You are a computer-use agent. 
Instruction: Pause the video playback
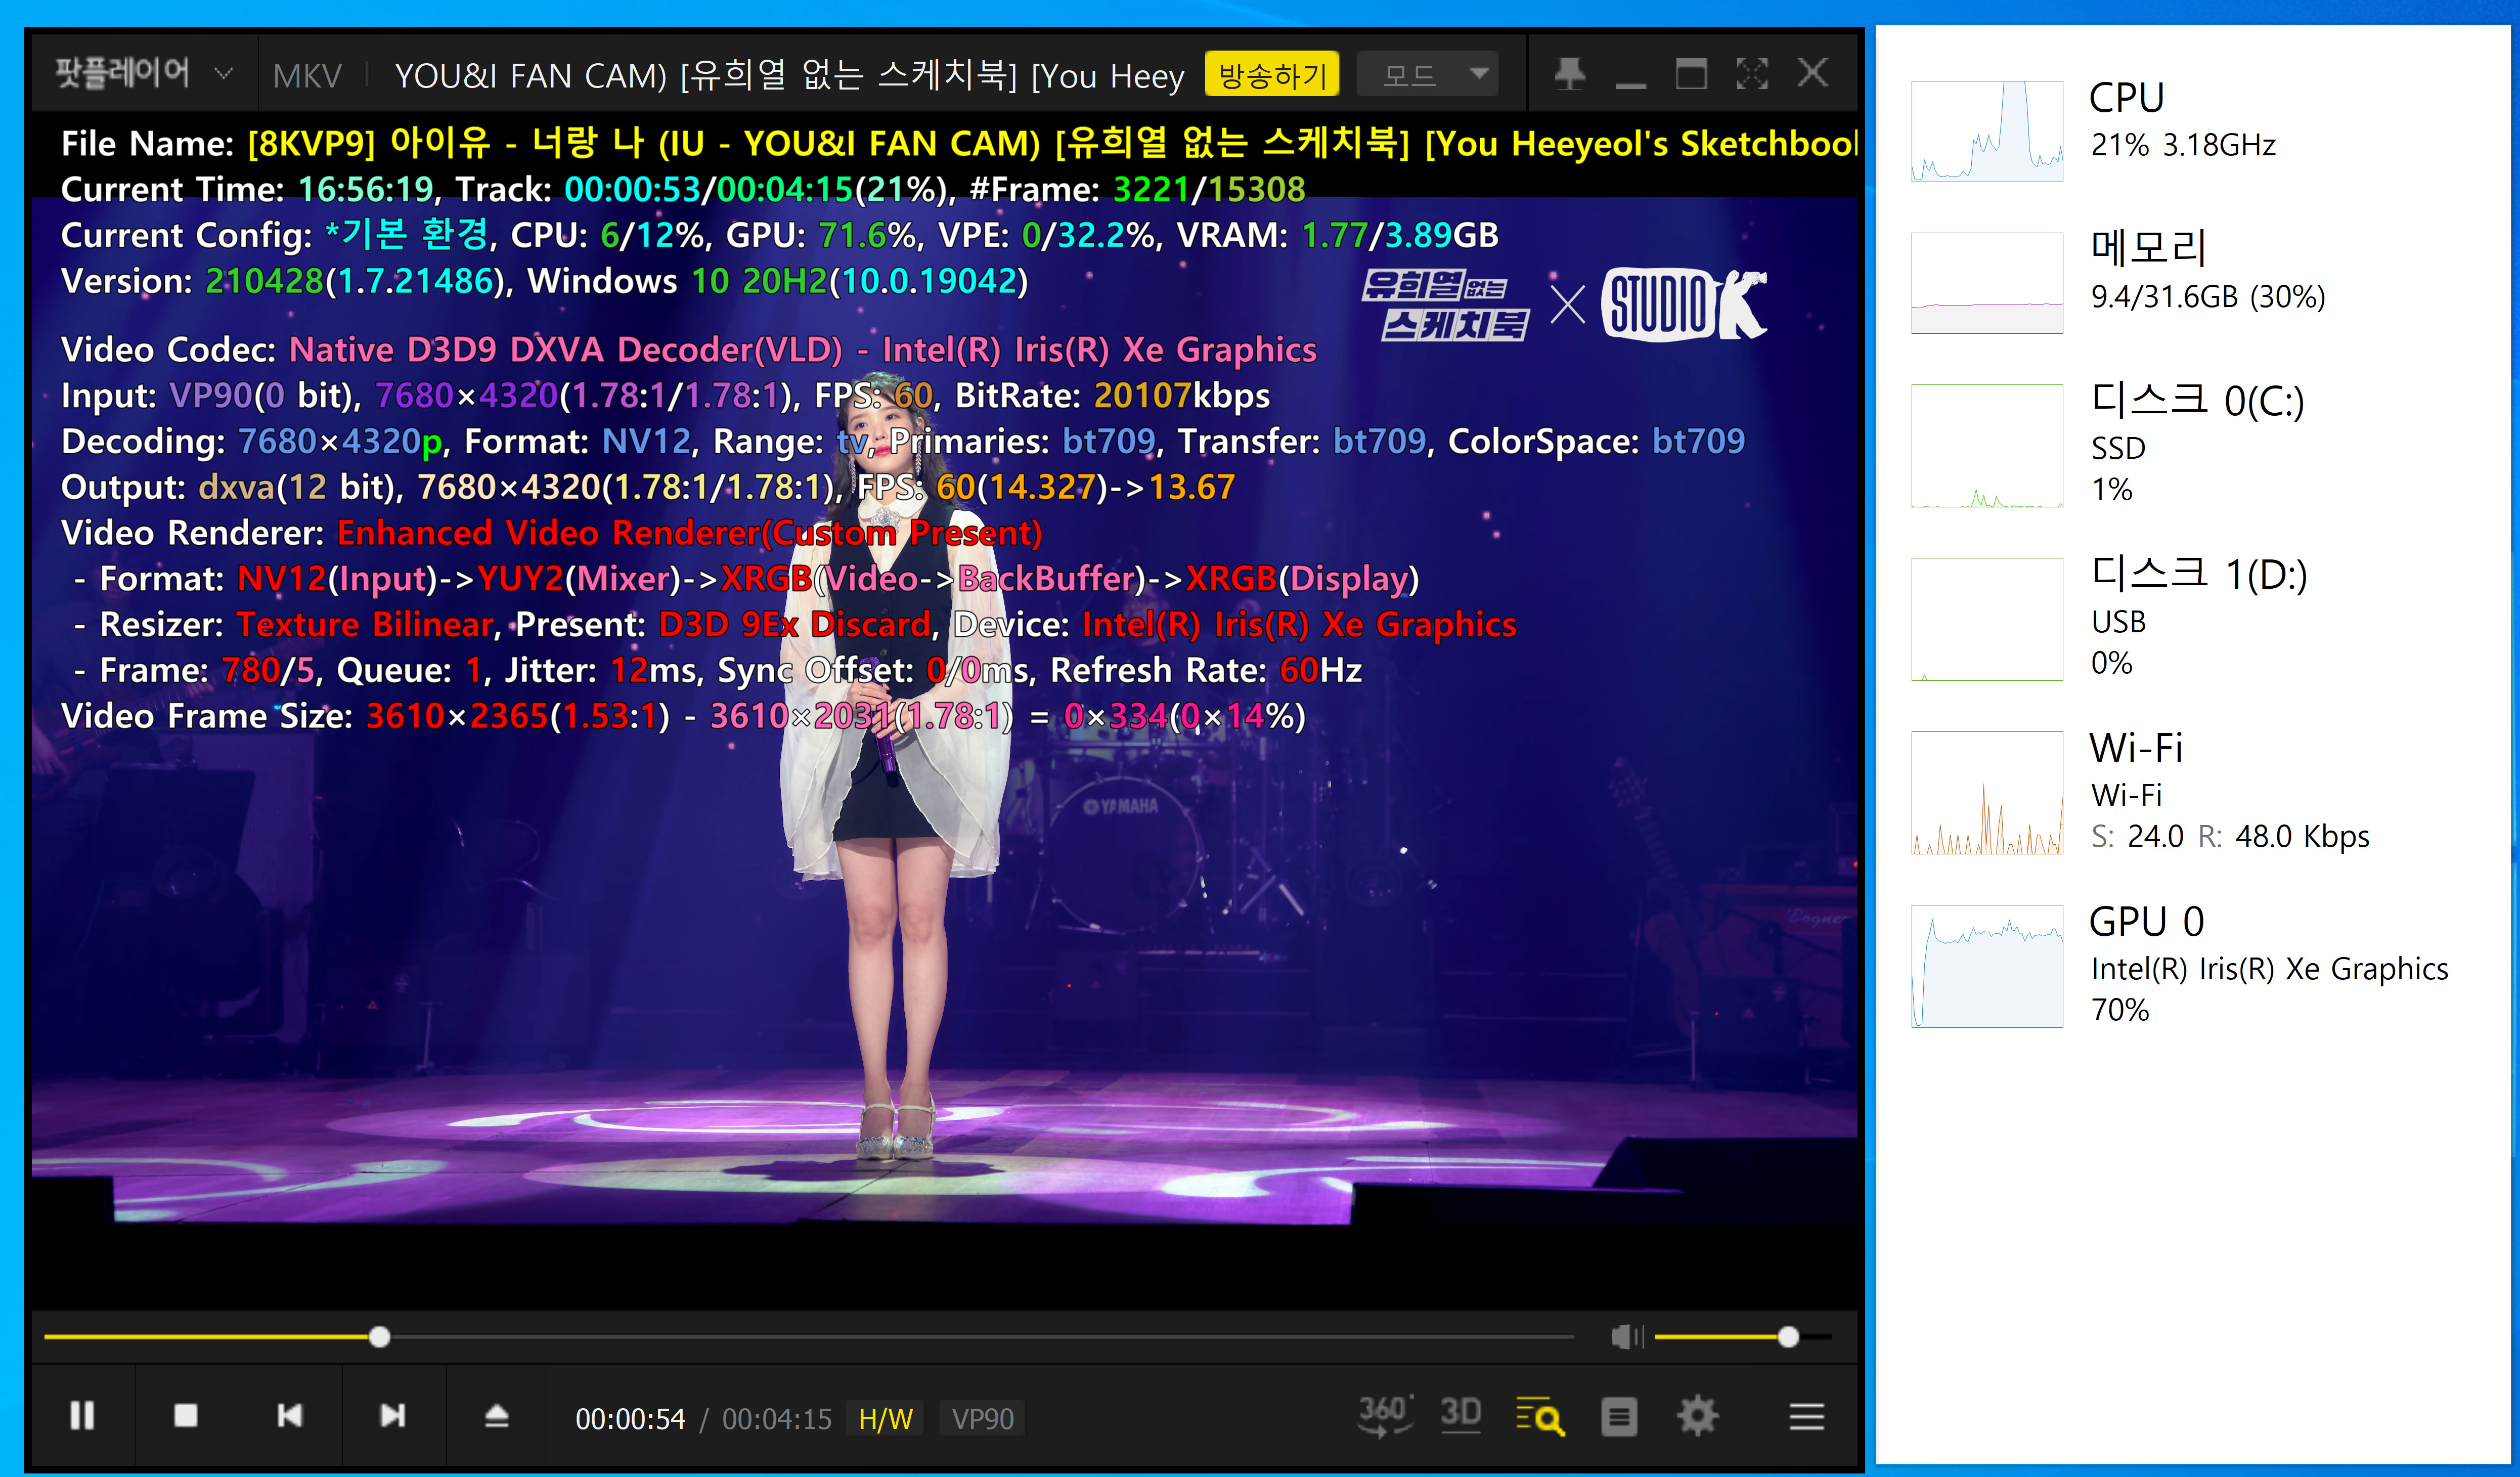click(x=82, y=1416)
